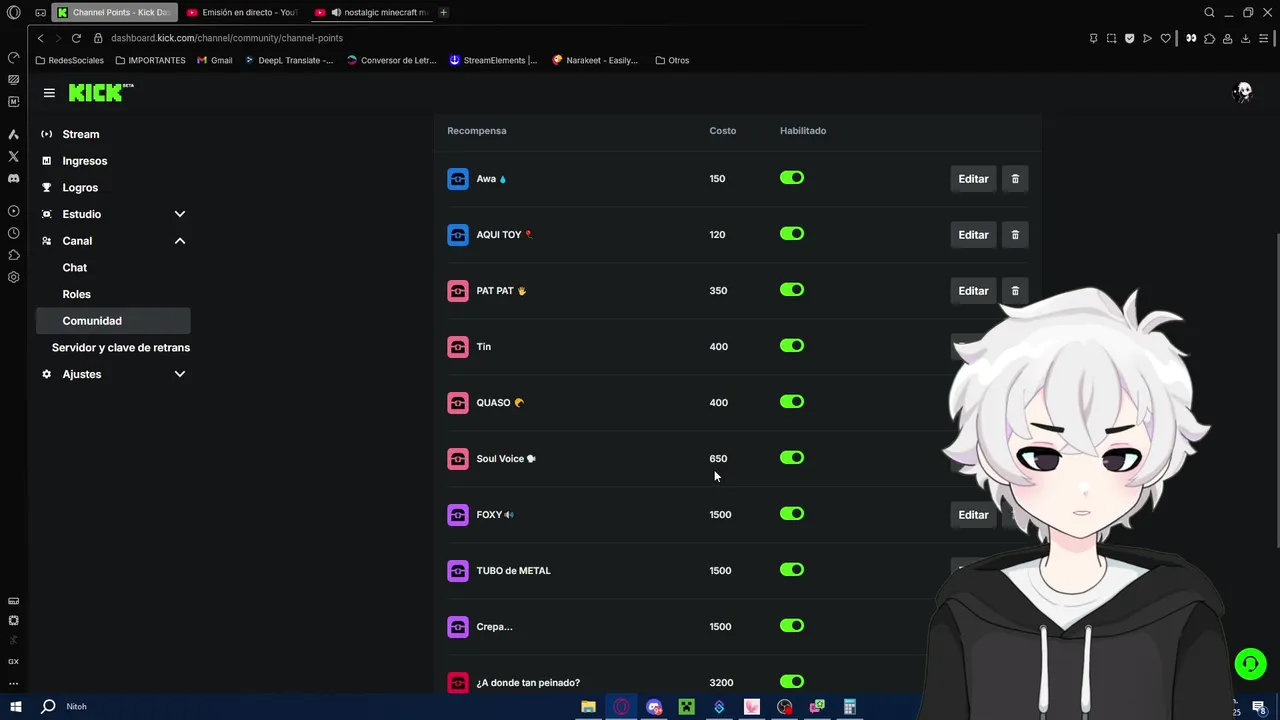Open the Kick hamburger menu
Screen dimensions: 1280x720
coord(49,93)
